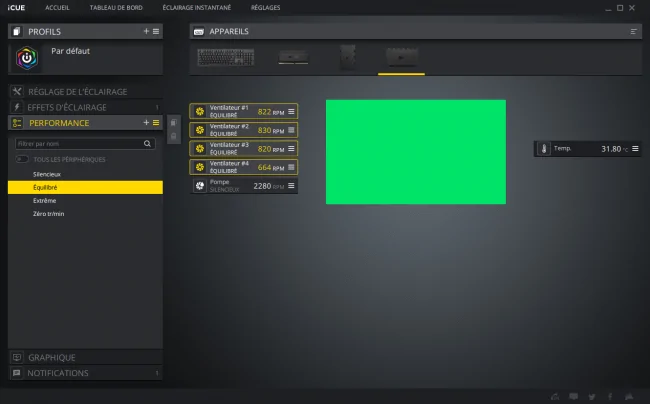Viewport: 650px width, 404px height.
Task: Click the Twitter icon in footer
Action: pyautogui.click(x=592, y=397)
